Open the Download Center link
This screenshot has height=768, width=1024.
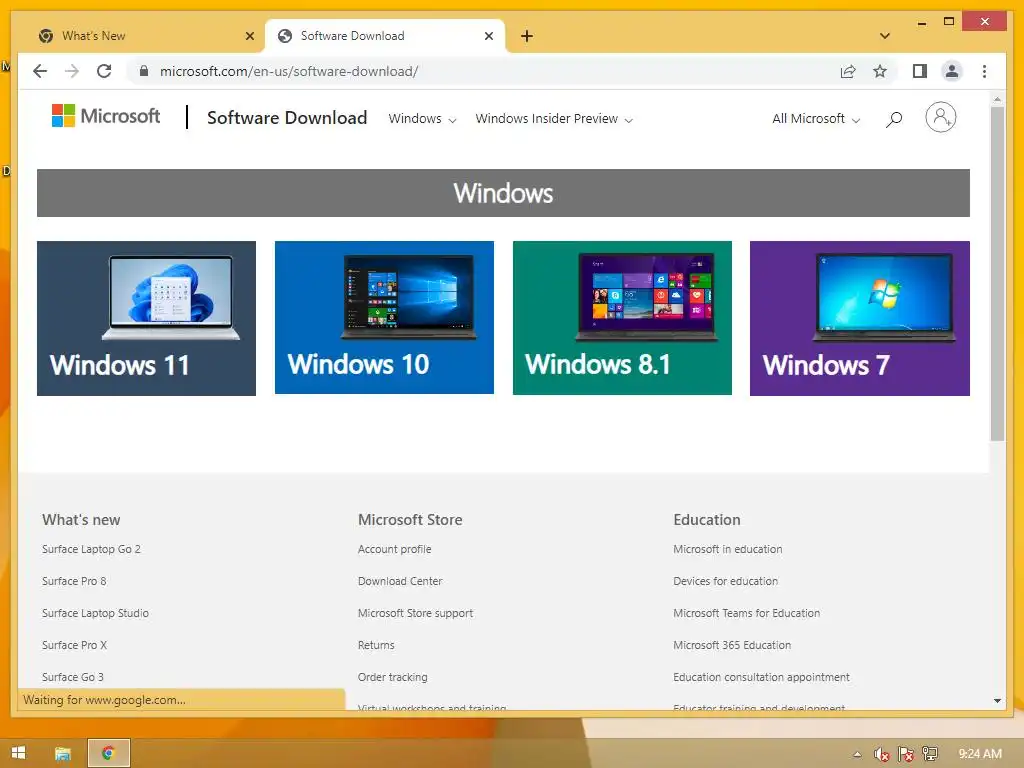click(x=400, y=581)
